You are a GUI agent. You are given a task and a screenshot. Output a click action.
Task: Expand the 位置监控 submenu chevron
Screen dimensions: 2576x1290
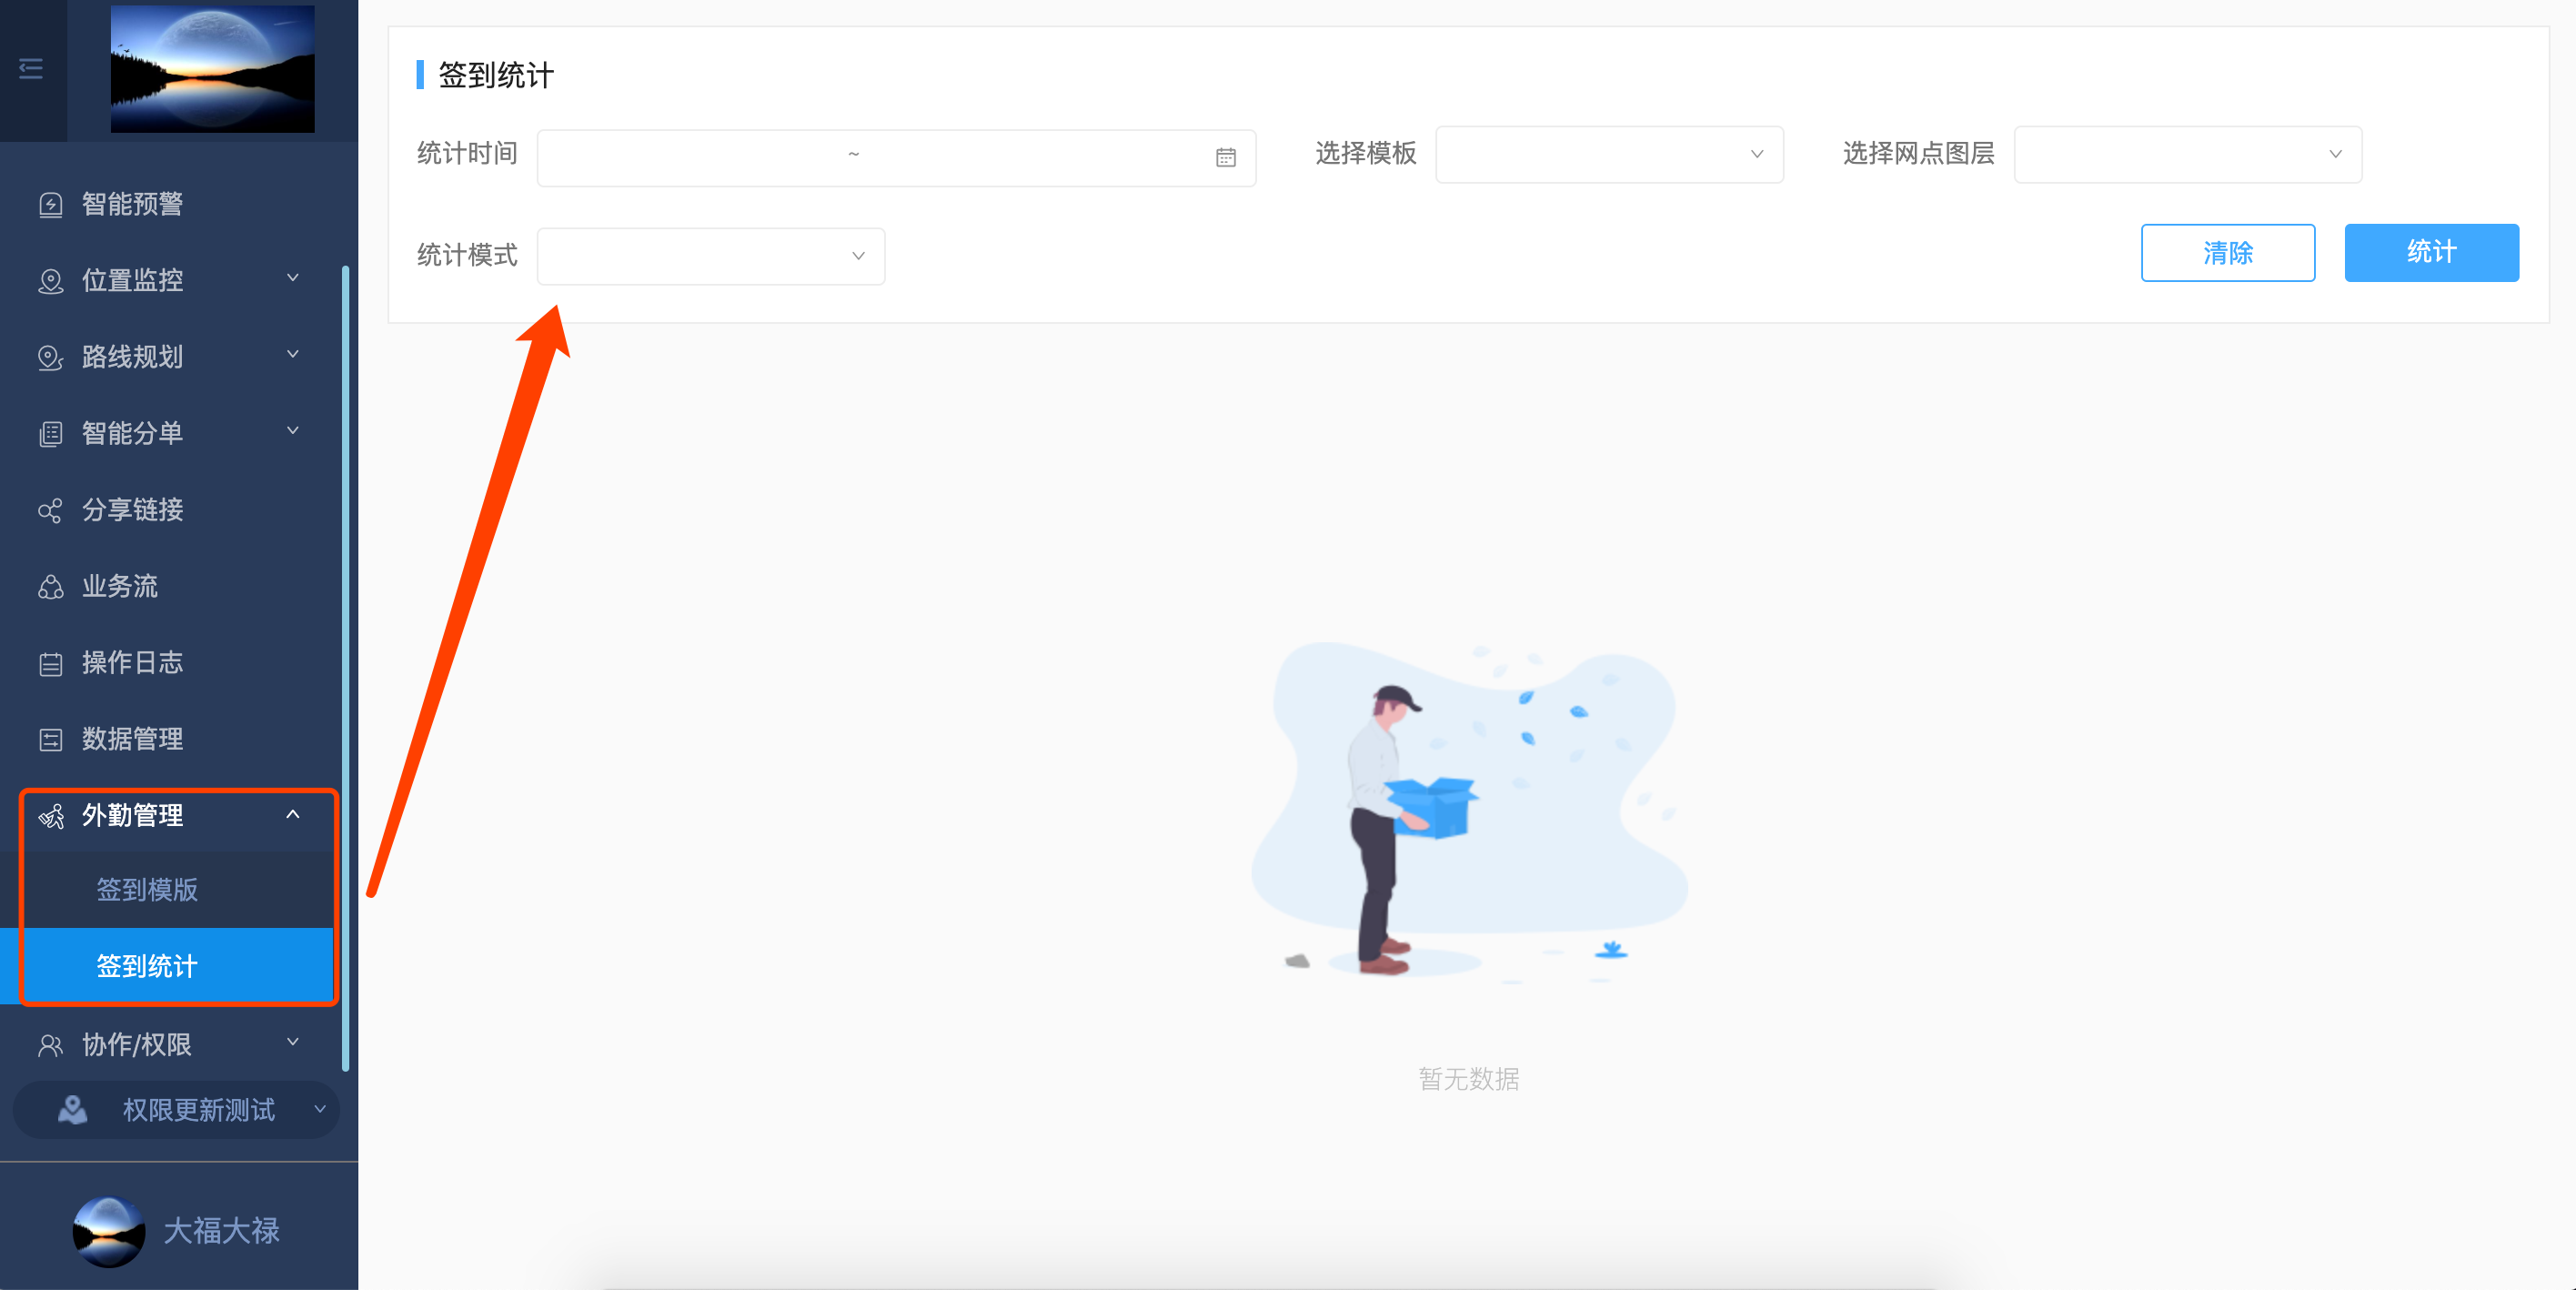[x=293, y=278]
